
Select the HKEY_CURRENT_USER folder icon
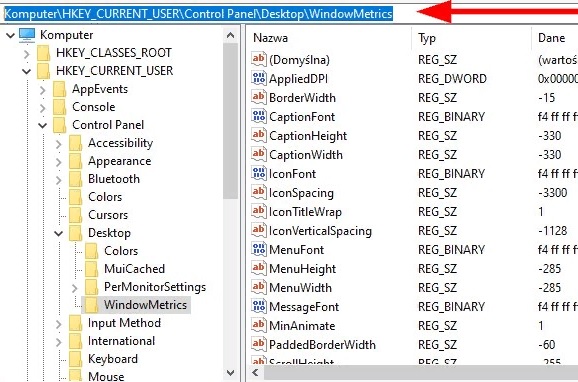coord(43,71)
